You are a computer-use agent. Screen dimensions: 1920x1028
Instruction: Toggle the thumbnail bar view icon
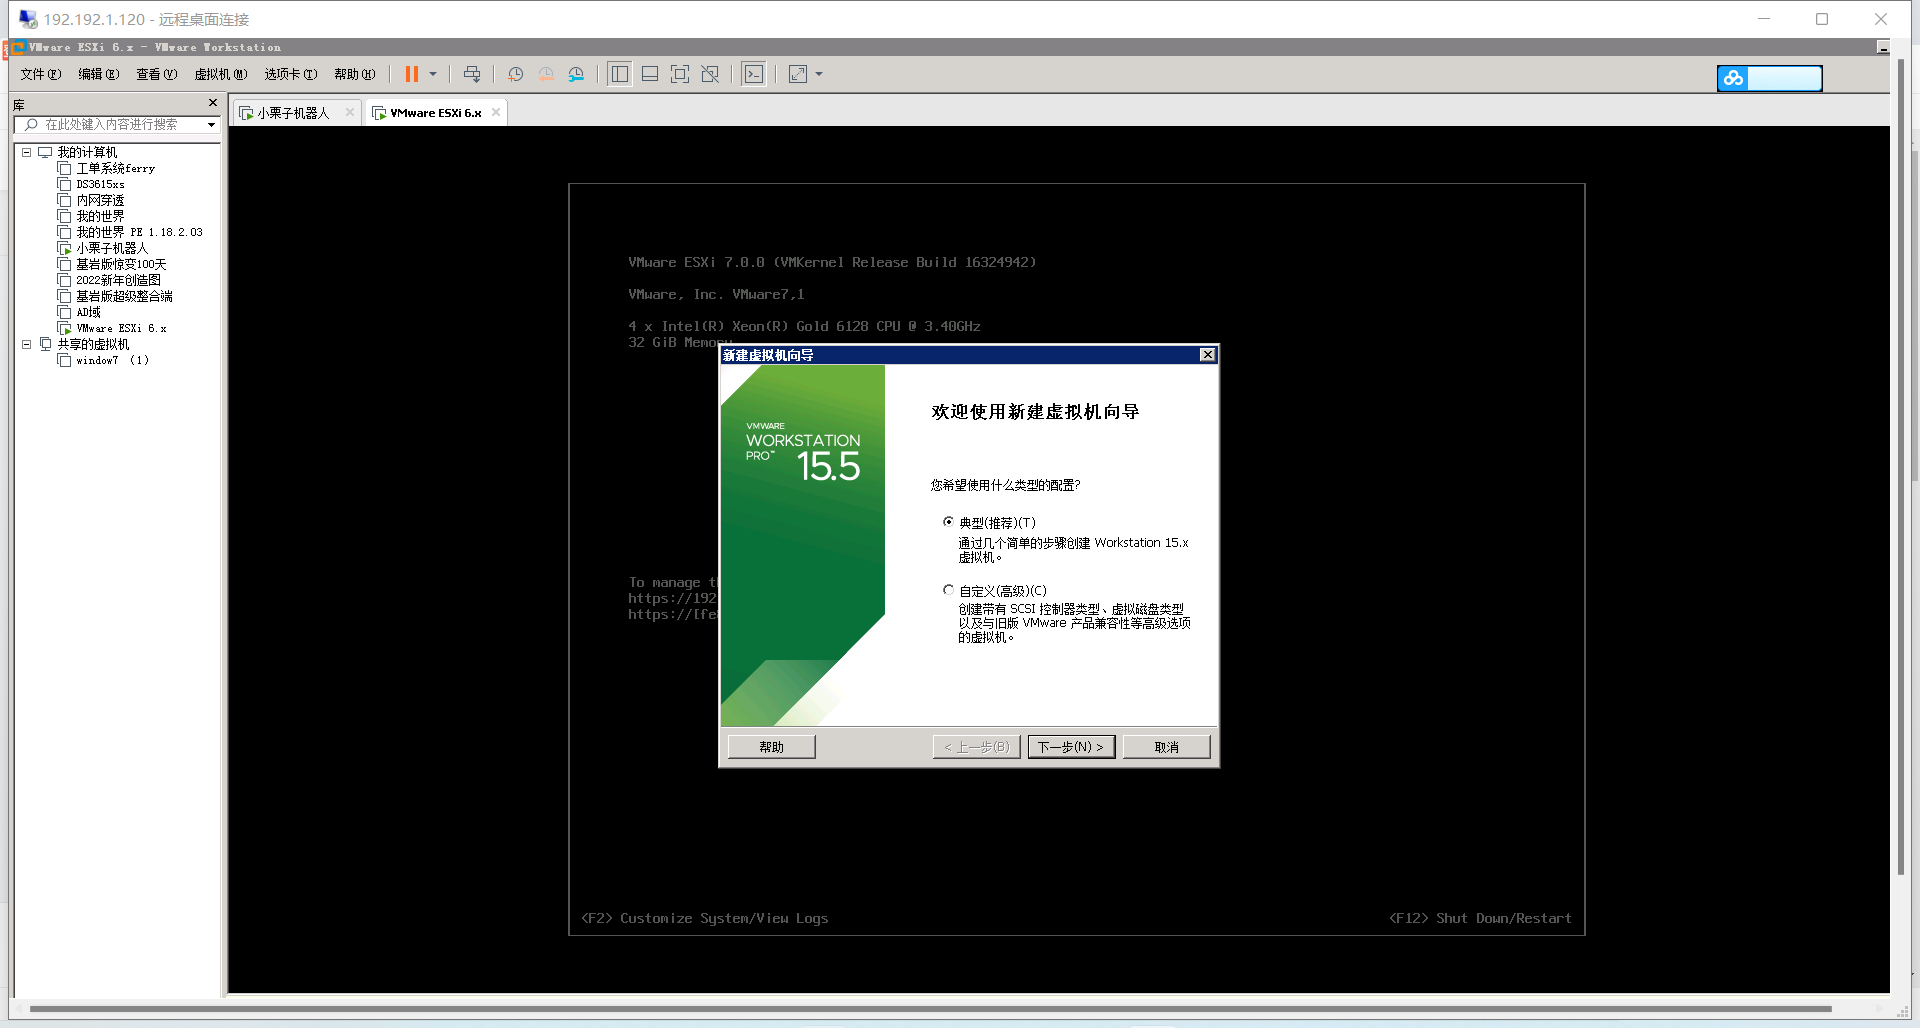pos(650,74)
